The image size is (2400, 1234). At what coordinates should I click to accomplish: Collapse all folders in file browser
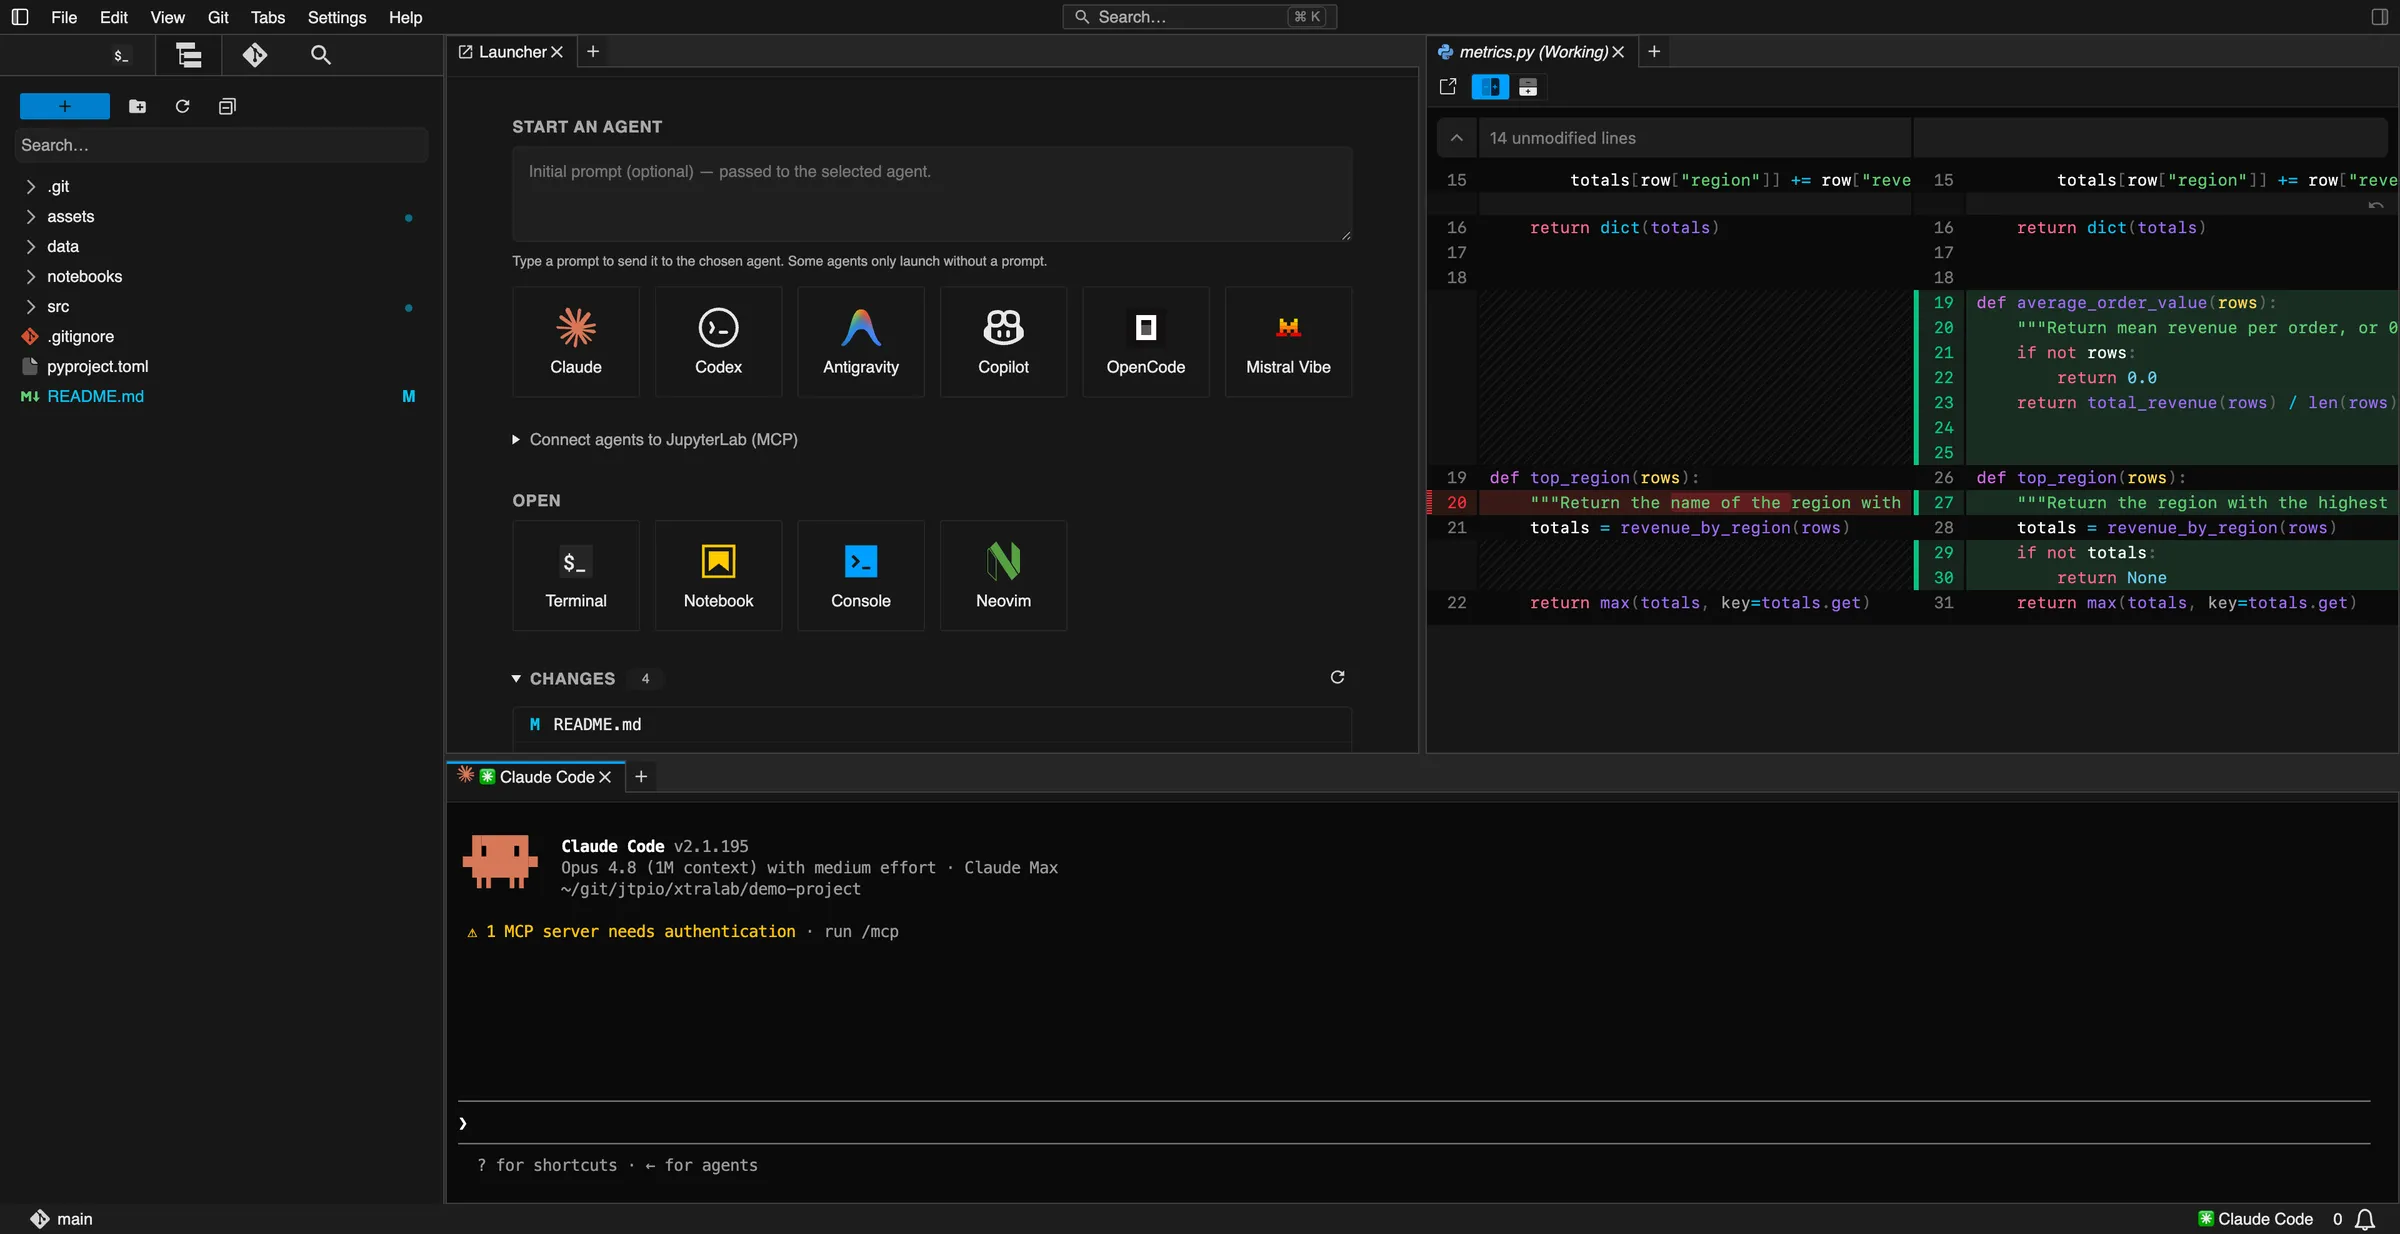click(227, 106)
